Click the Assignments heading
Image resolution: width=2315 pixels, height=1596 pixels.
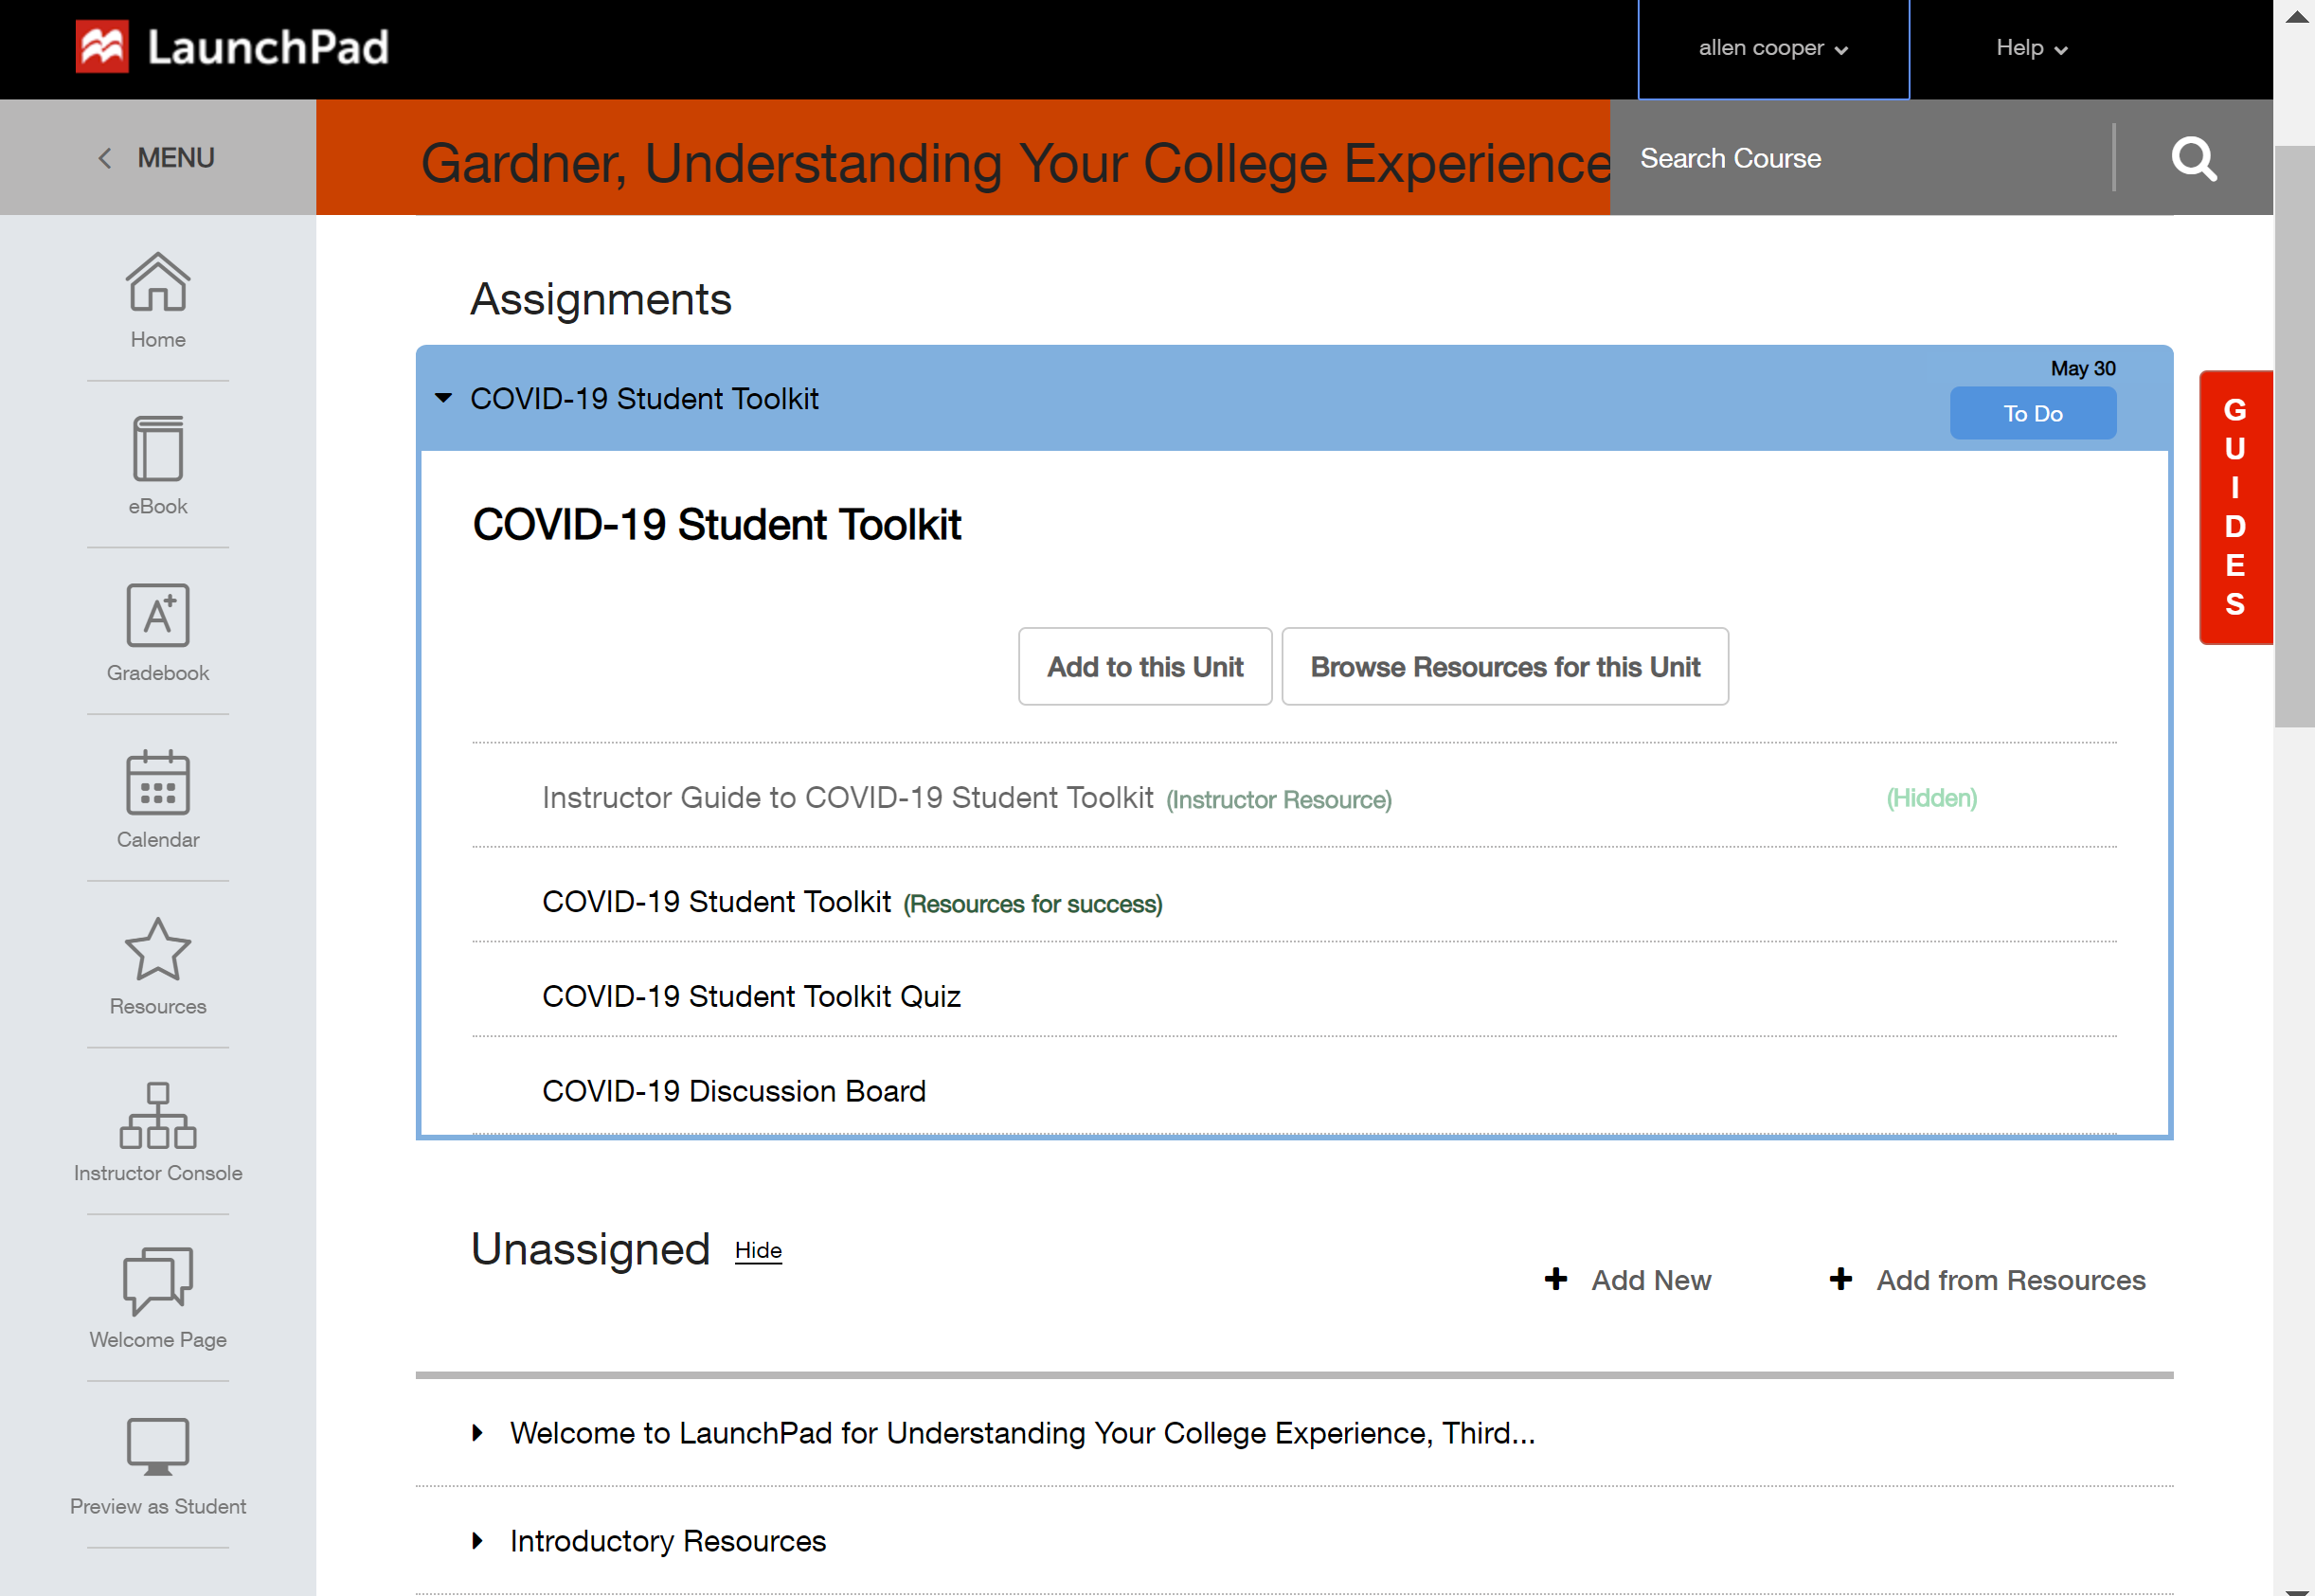pos(601,299)
